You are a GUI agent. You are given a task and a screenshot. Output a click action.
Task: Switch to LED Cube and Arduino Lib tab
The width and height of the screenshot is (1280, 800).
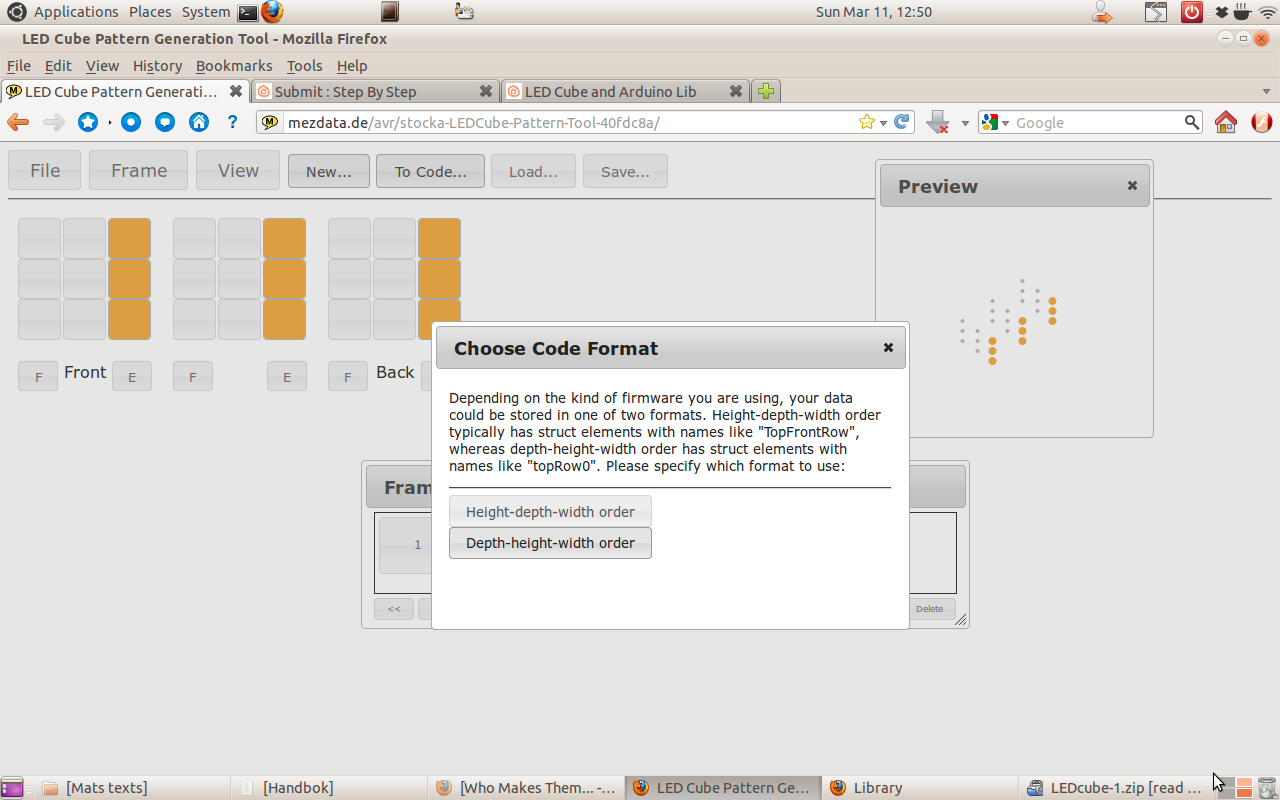pos(625,91)
